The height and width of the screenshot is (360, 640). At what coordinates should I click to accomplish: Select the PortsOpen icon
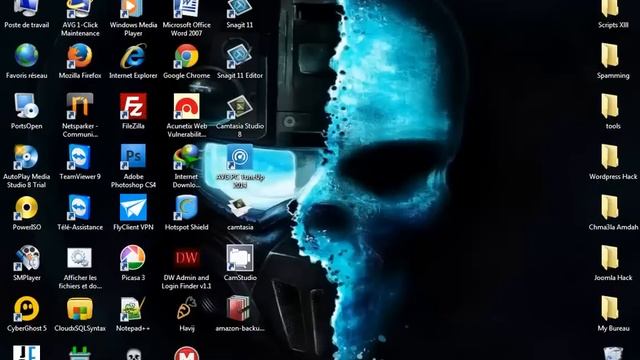[27, 106]
